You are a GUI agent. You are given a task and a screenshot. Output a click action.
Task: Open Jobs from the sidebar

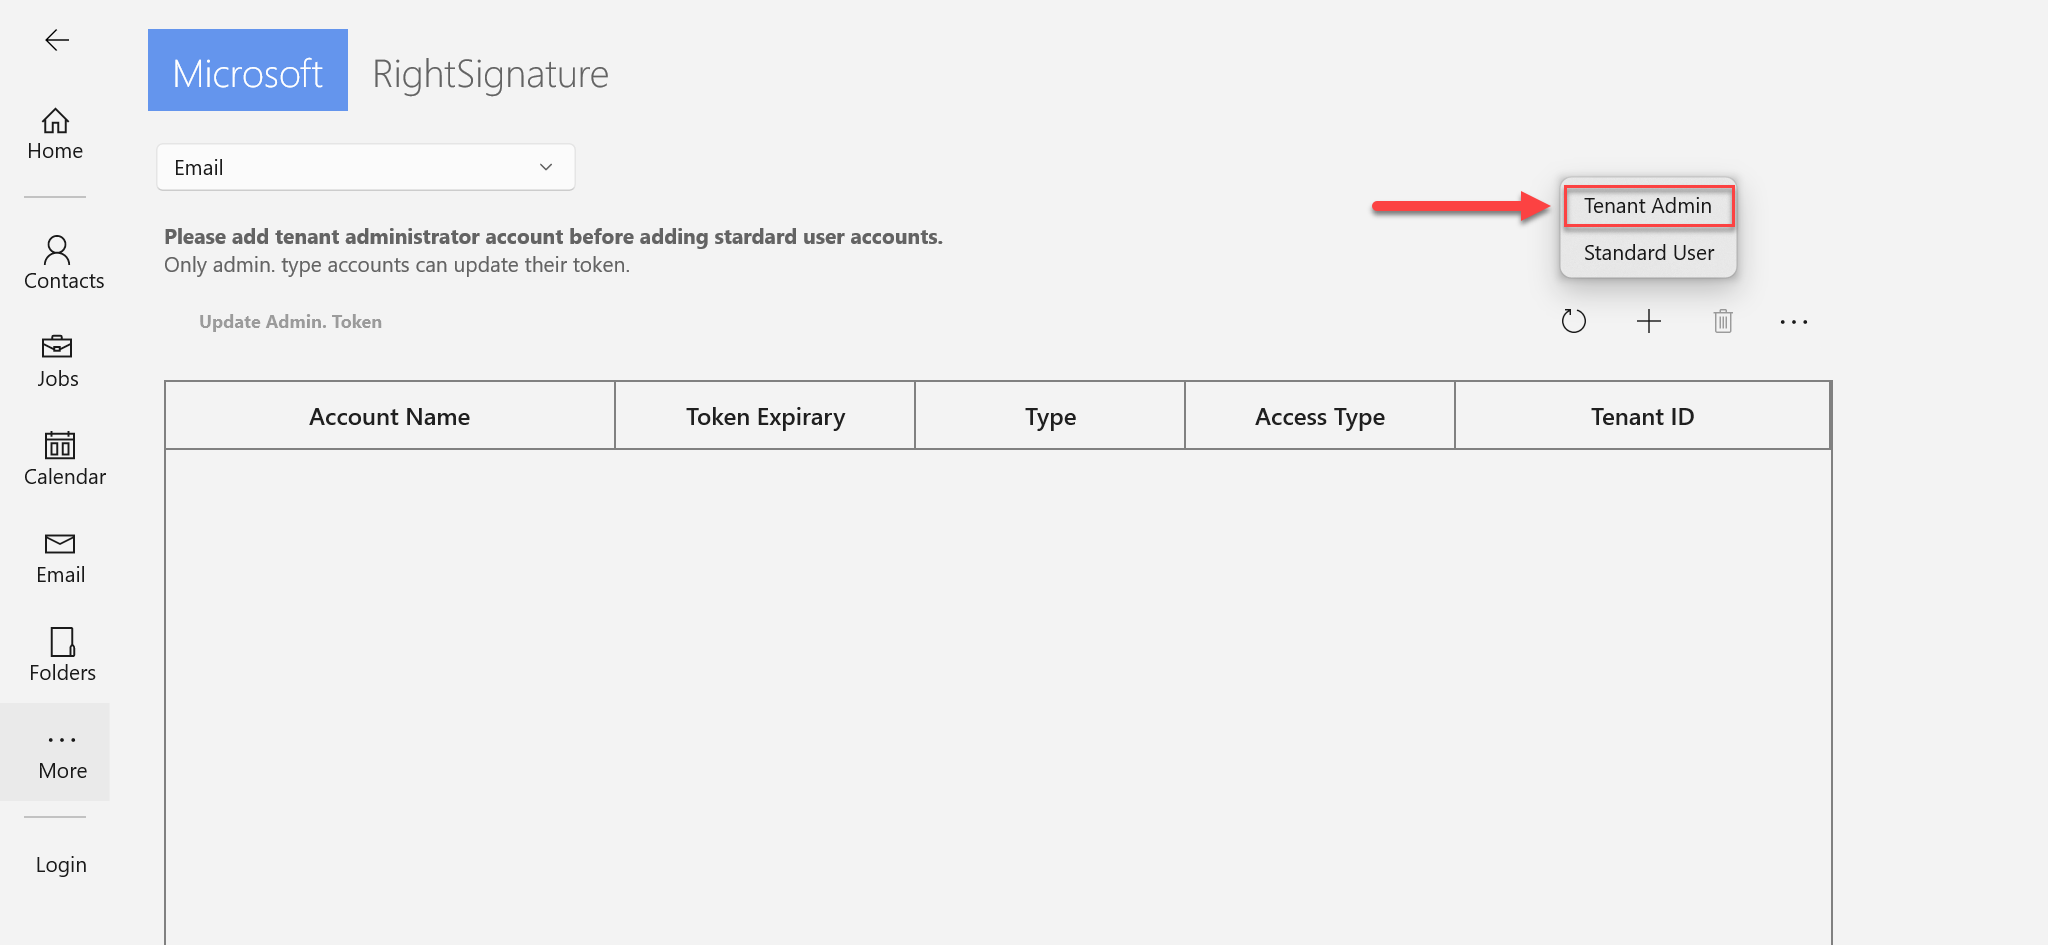coord(58,362)
